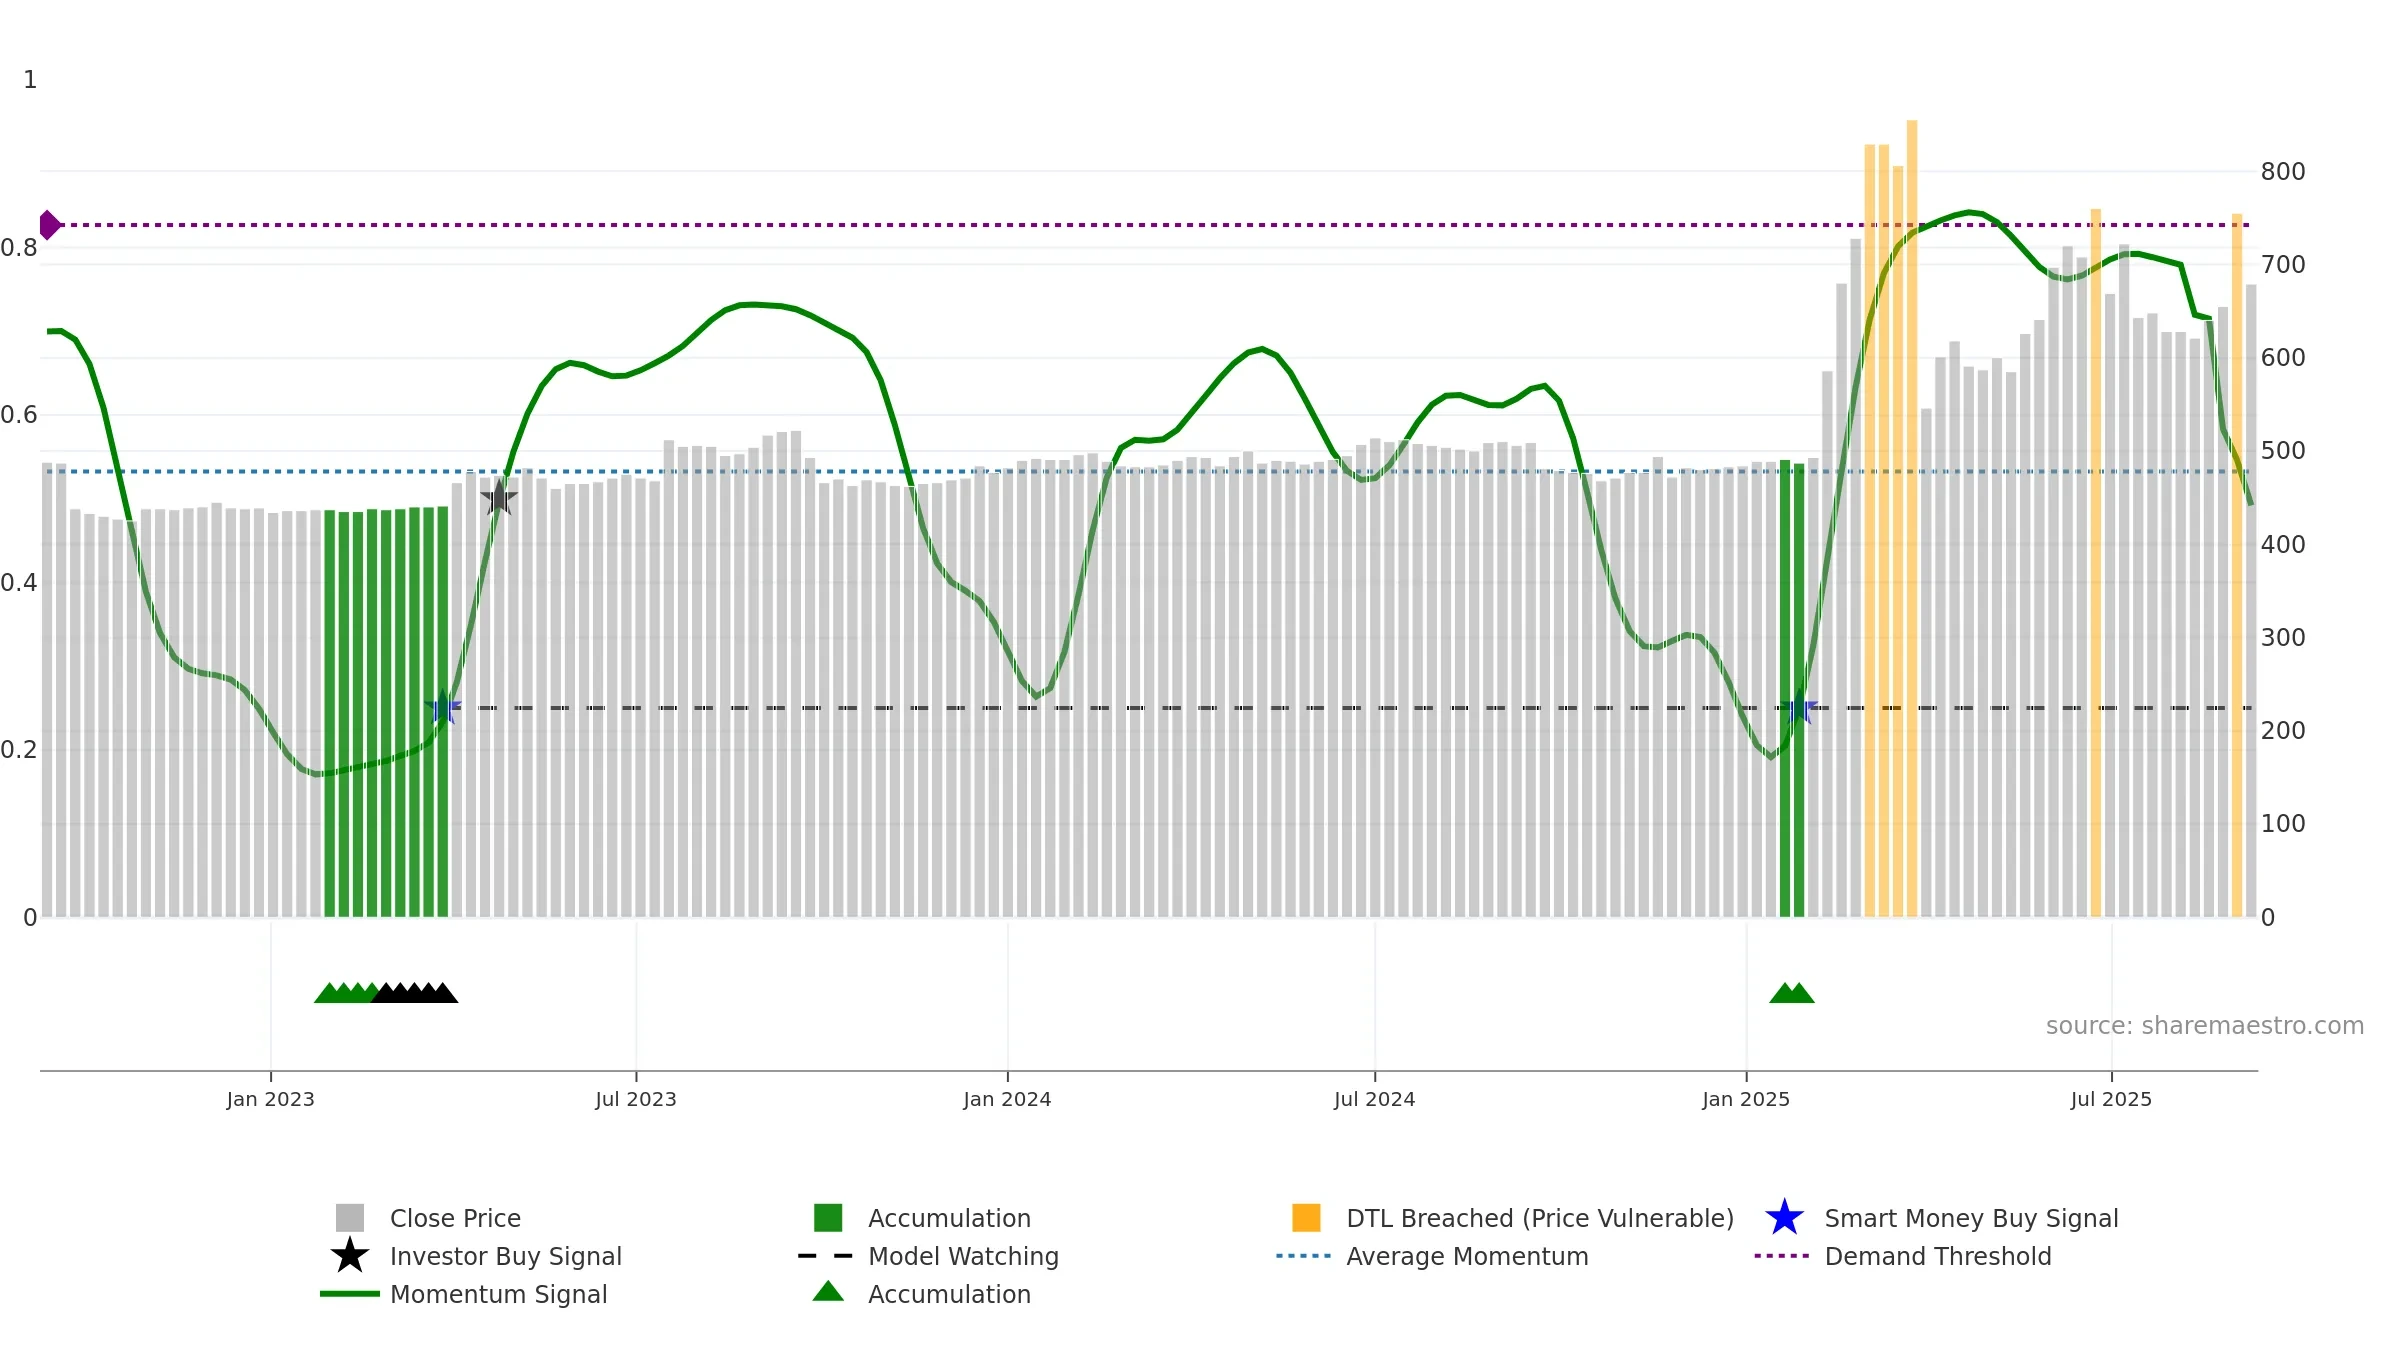Click the orange DTL Breached legend swatch

pos(1306,1218)
